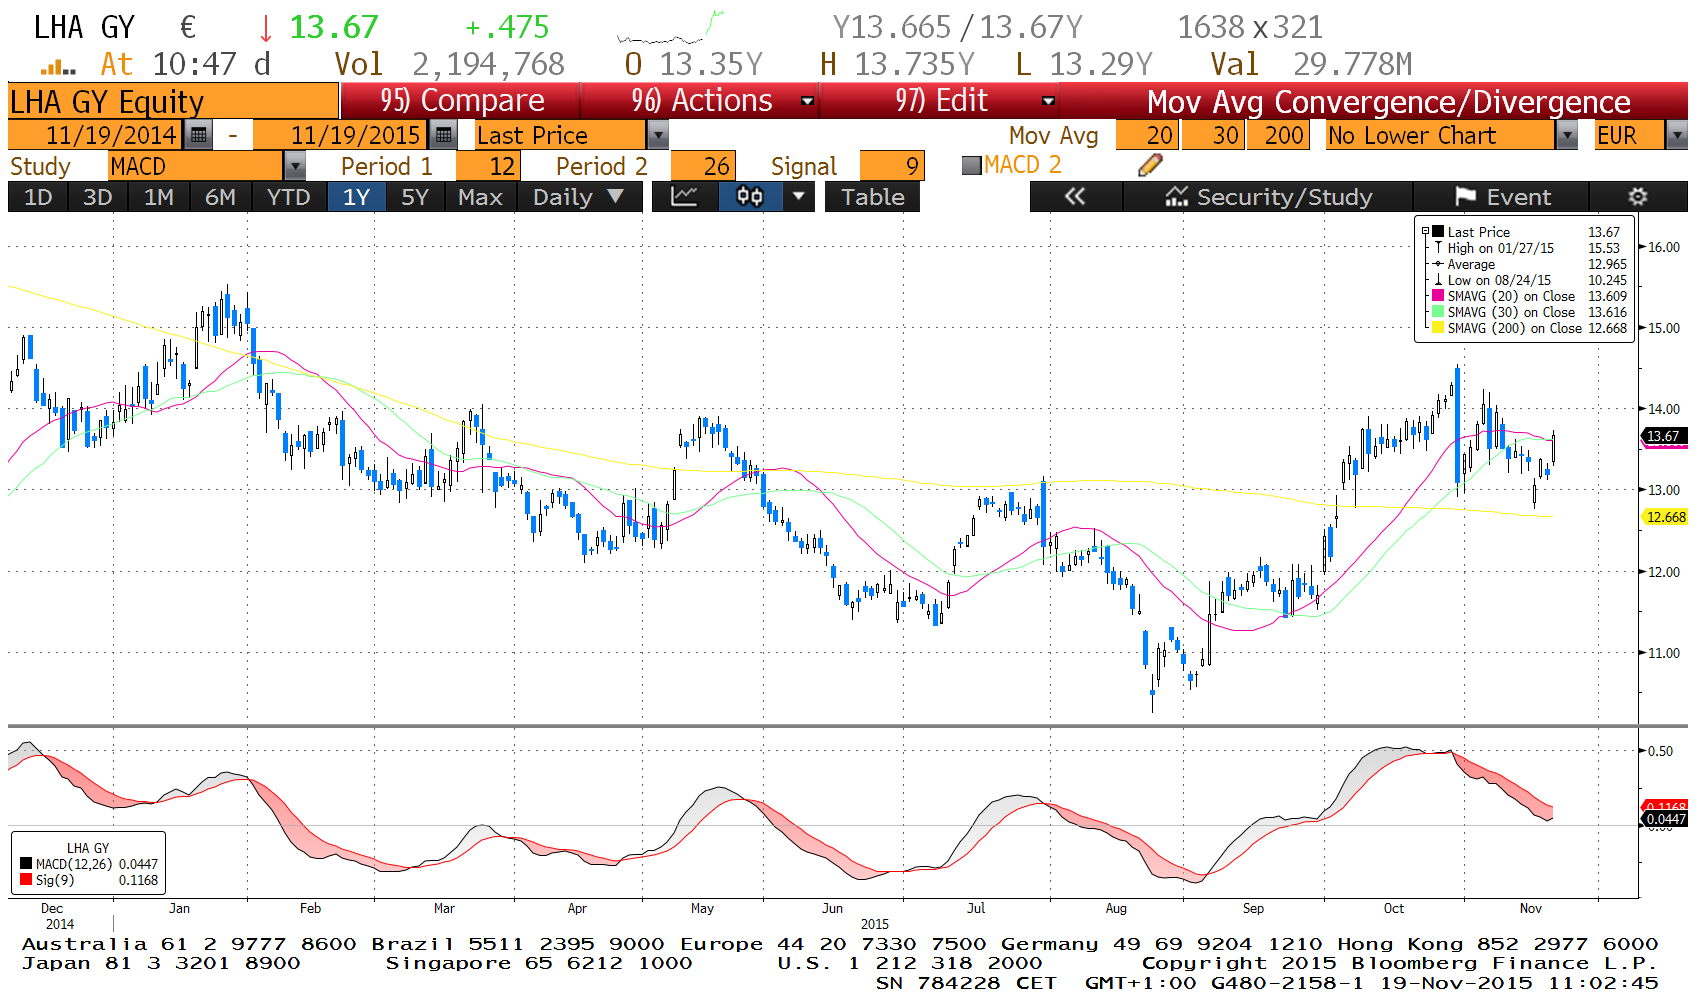Screen dimensions: 1696x1001
Task: Click the 97) Edit menu button
Action: [x=941, y=101]
